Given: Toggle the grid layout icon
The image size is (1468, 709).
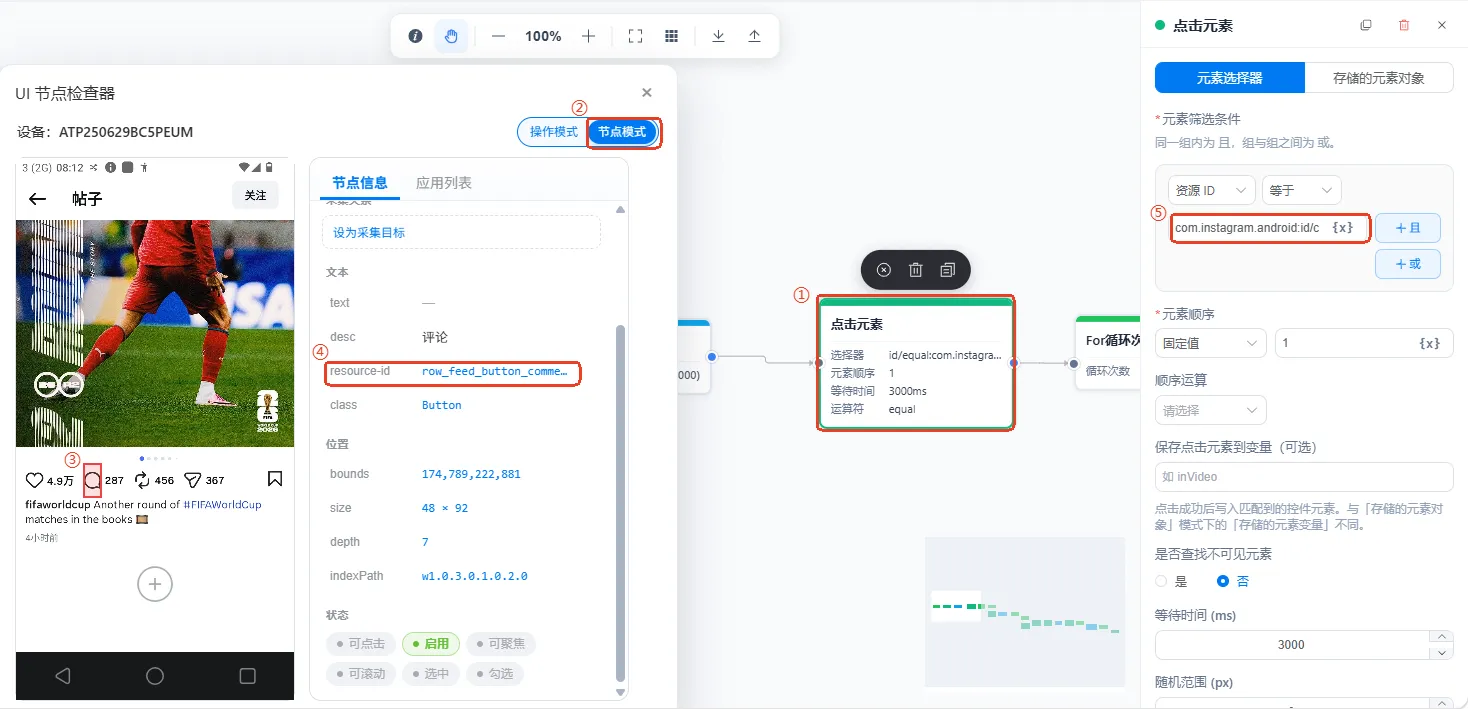Looking at the screenshot, I should (x=672, y=36).
